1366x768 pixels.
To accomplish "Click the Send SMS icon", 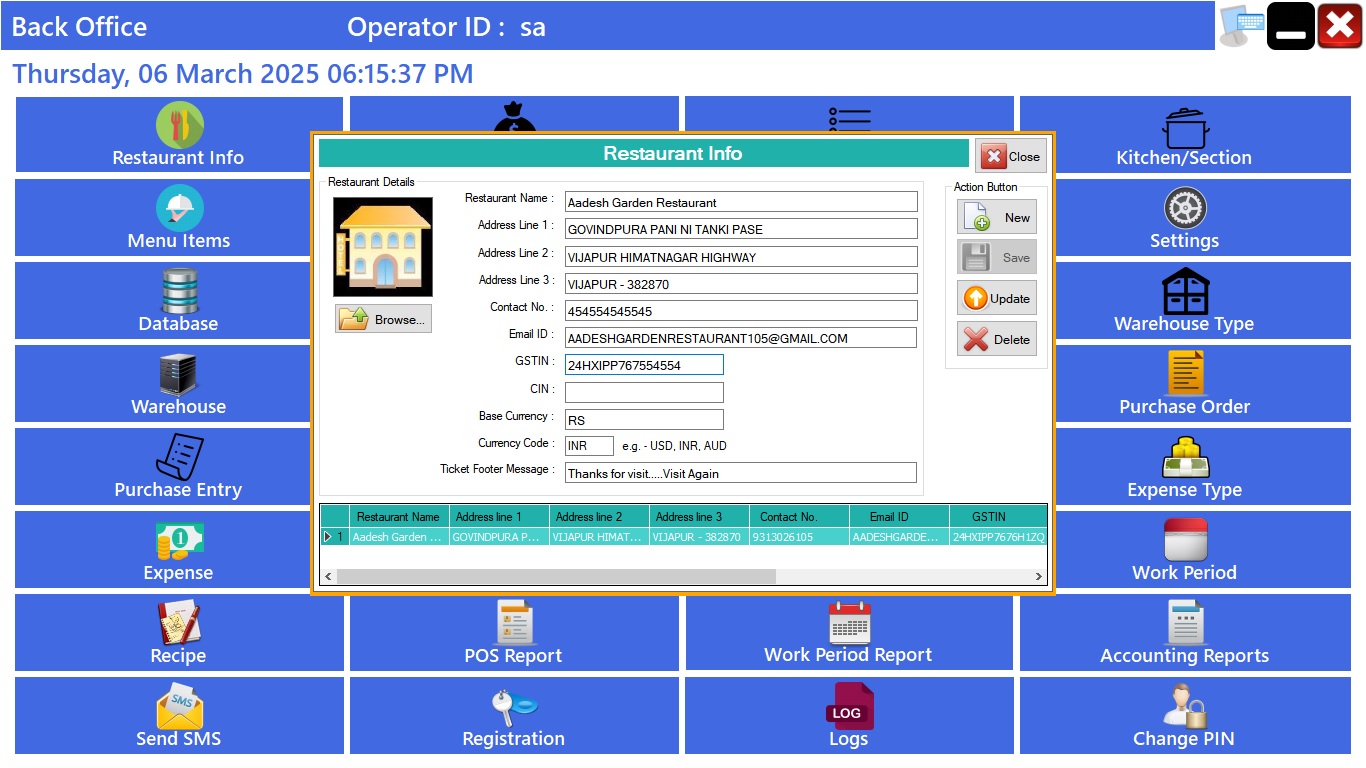I will 178,716.
